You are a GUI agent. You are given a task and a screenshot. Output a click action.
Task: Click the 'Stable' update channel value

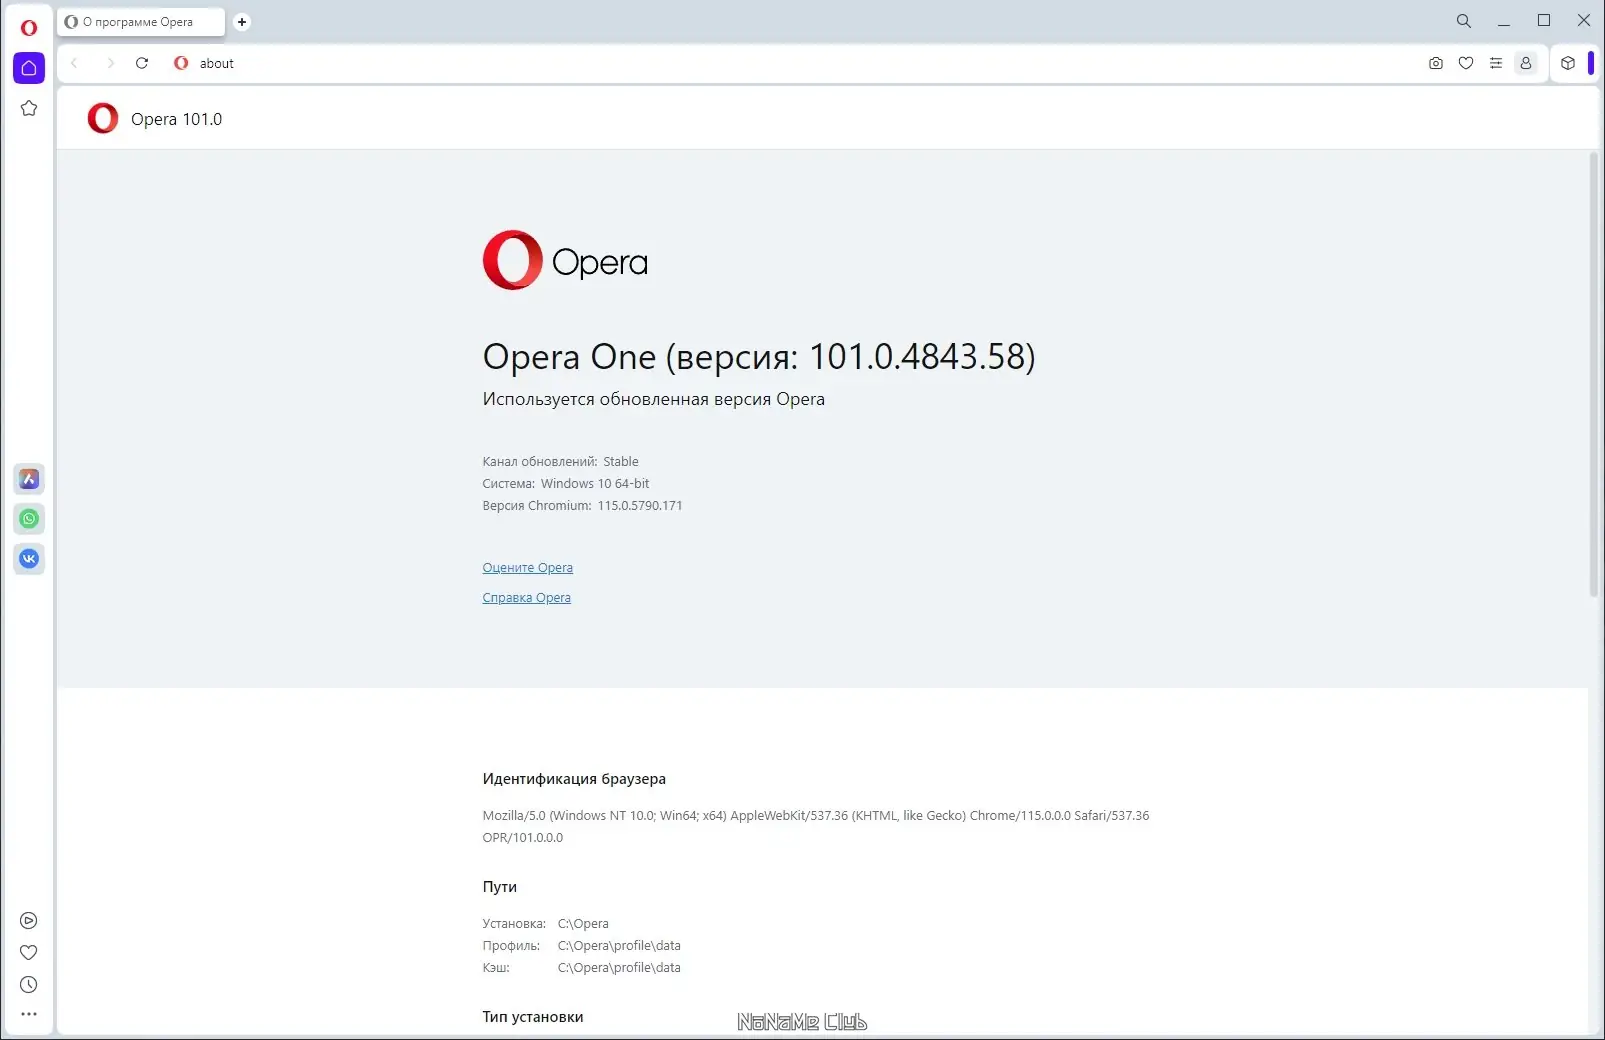(621, 462)
